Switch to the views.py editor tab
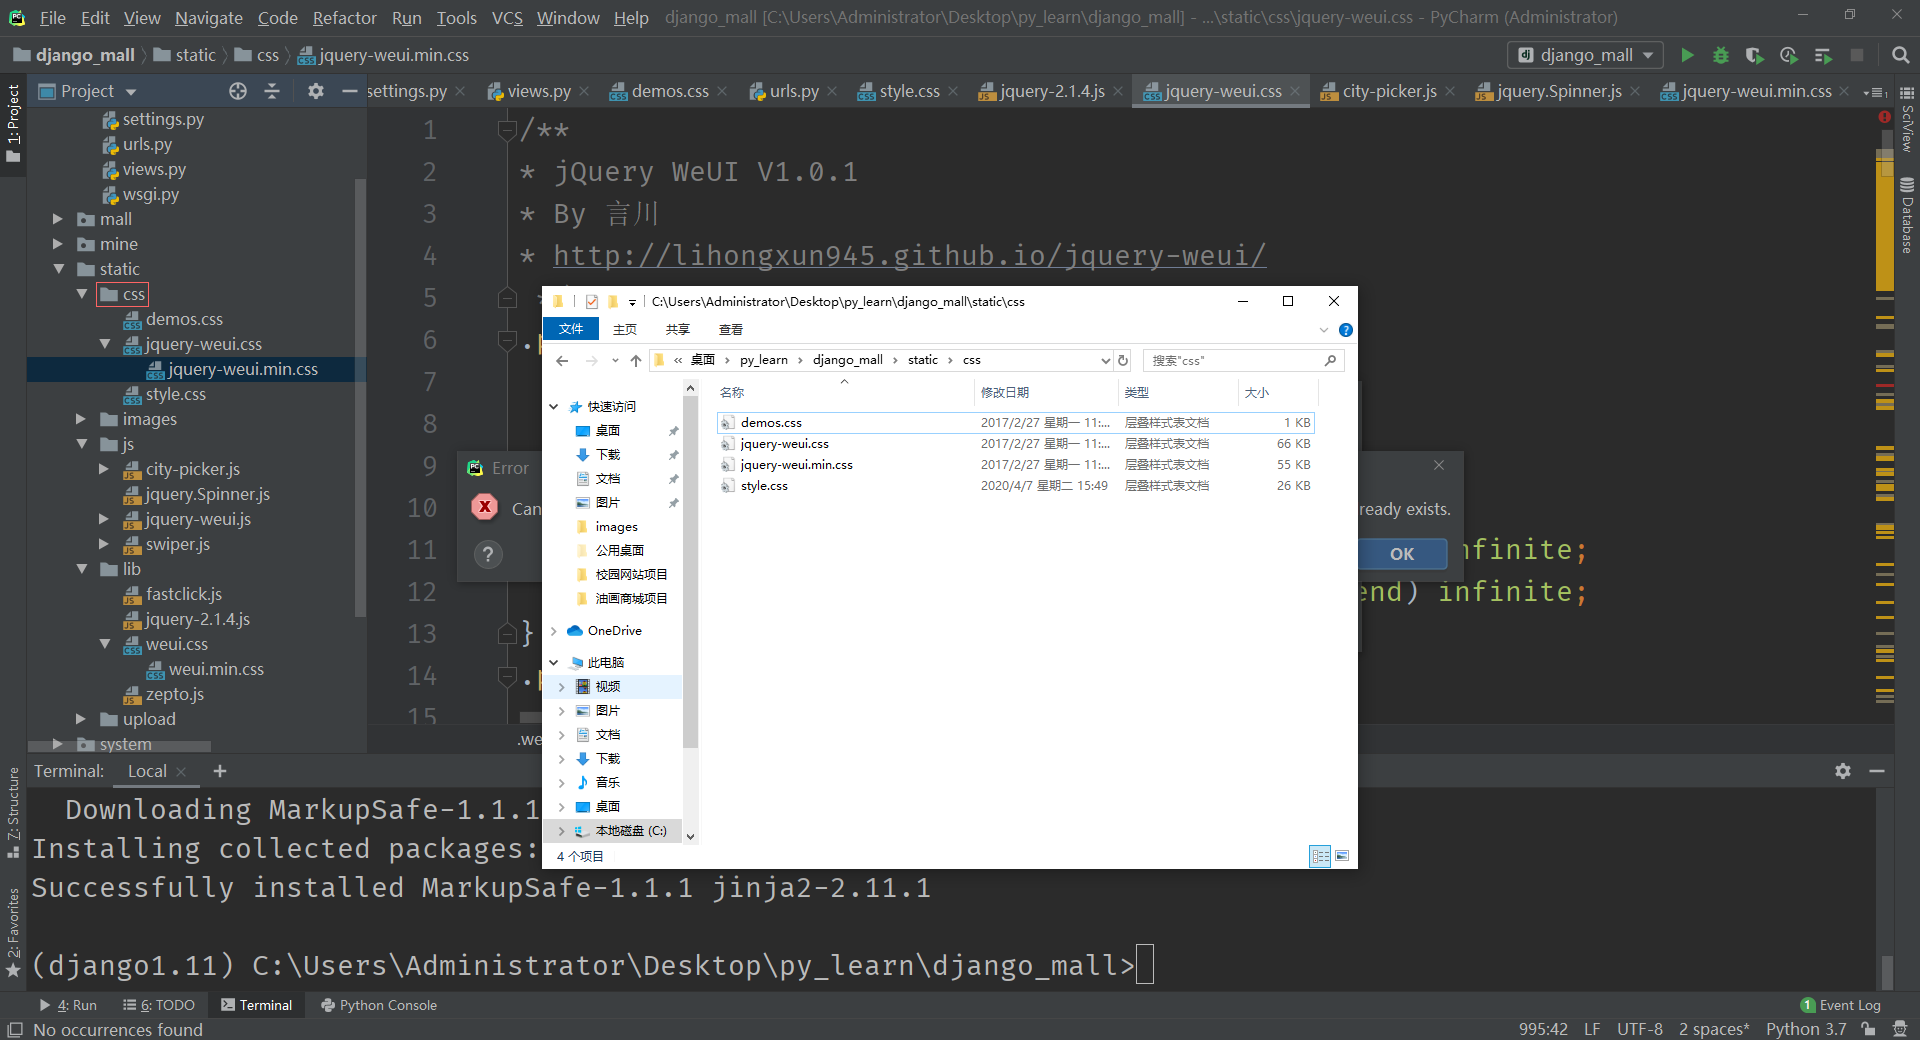The height and width of the screenshot is (1040, 1920). tap(539, 91)
